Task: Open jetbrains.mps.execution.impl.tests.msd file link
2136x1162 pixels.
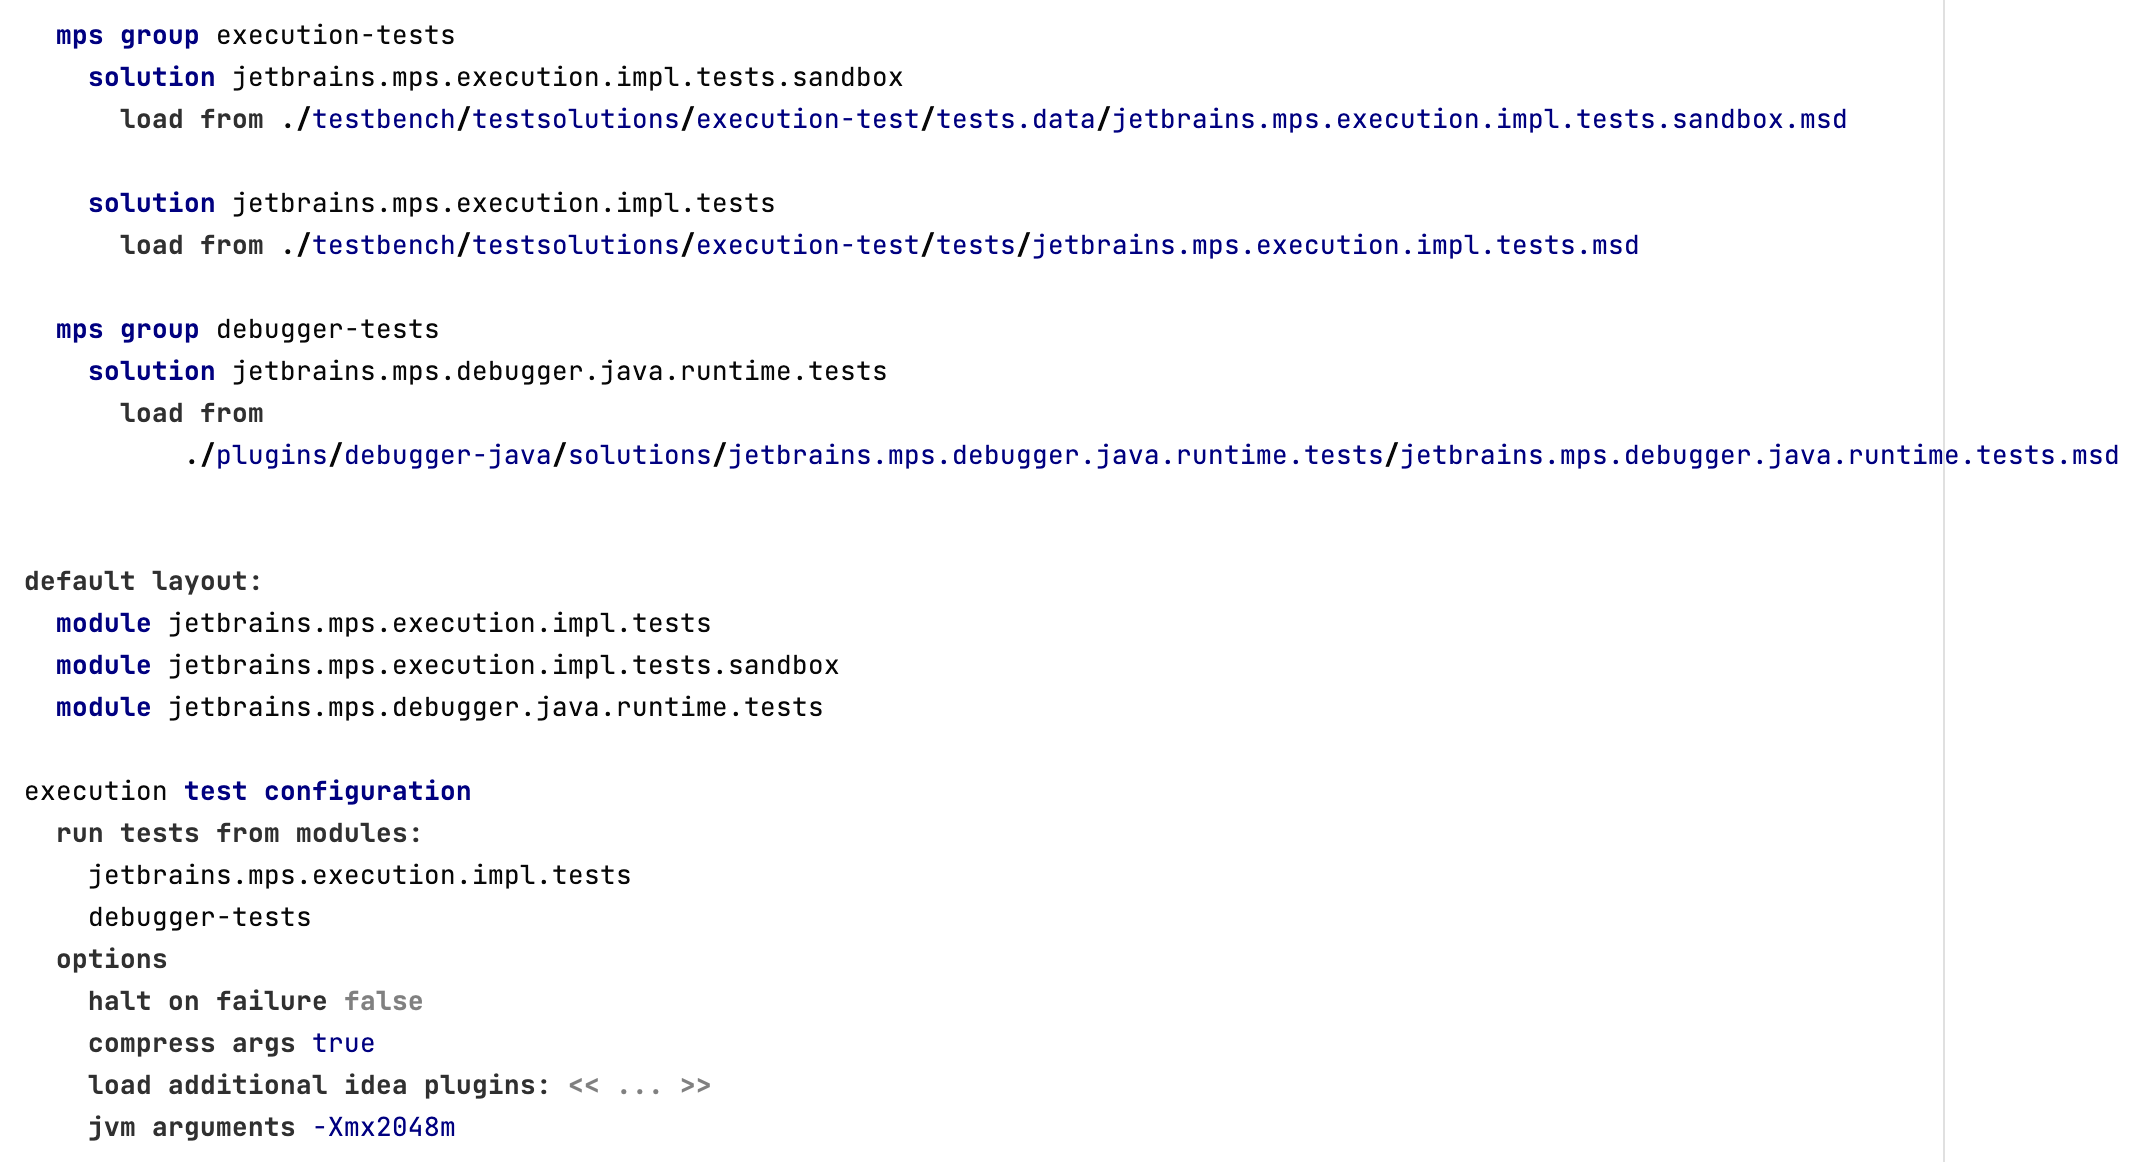Action: [x=1335, y=246]
